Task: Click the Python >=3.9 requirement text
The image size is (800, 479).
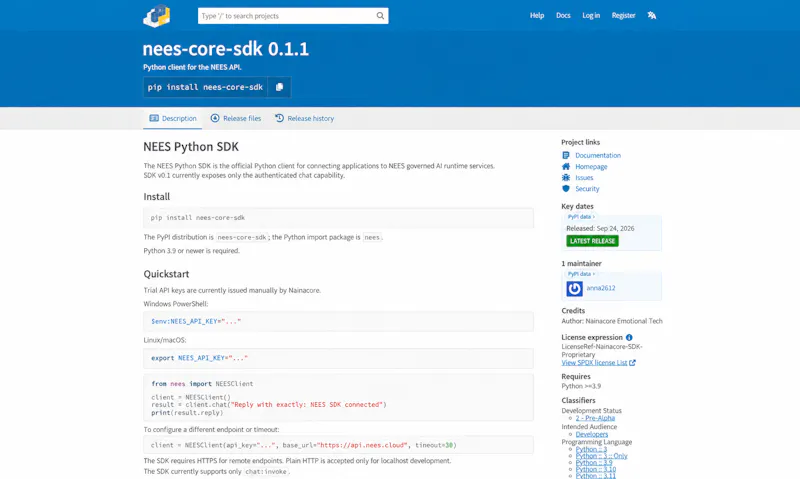Action: [x=581, y=386]
